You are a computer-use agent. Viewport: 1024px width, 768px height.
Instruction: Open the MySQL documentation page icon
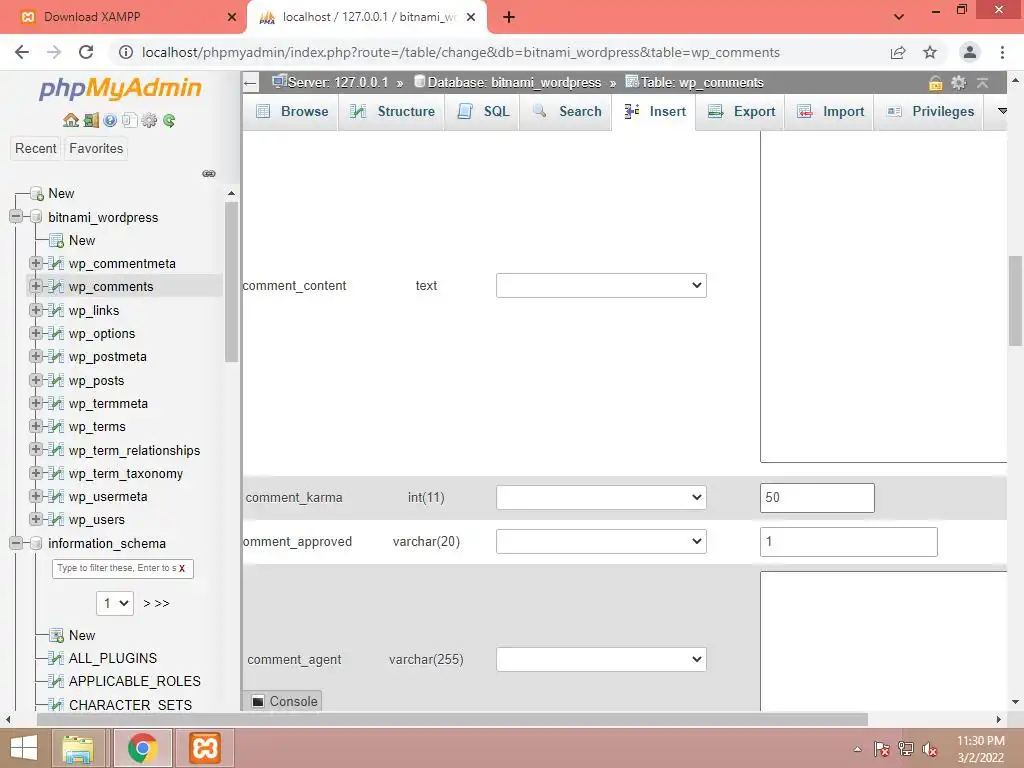(129, 120)
